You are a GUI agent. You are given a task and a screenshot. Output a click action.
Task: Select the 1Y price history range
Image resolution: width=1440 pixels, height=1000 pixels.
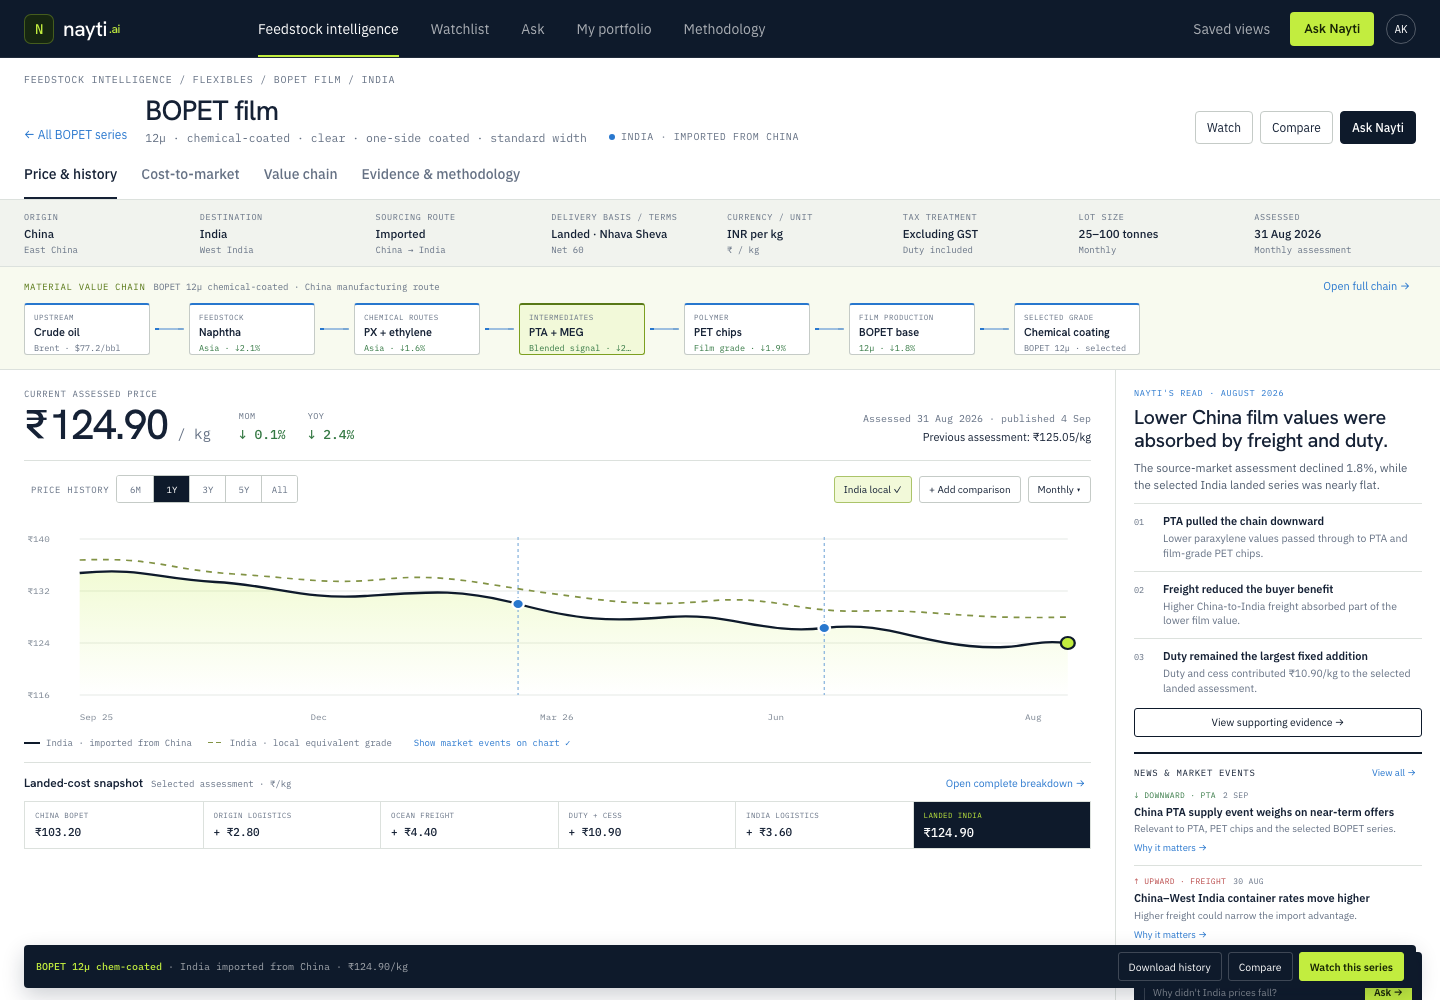pyautogui.click(x=172, y=490)
